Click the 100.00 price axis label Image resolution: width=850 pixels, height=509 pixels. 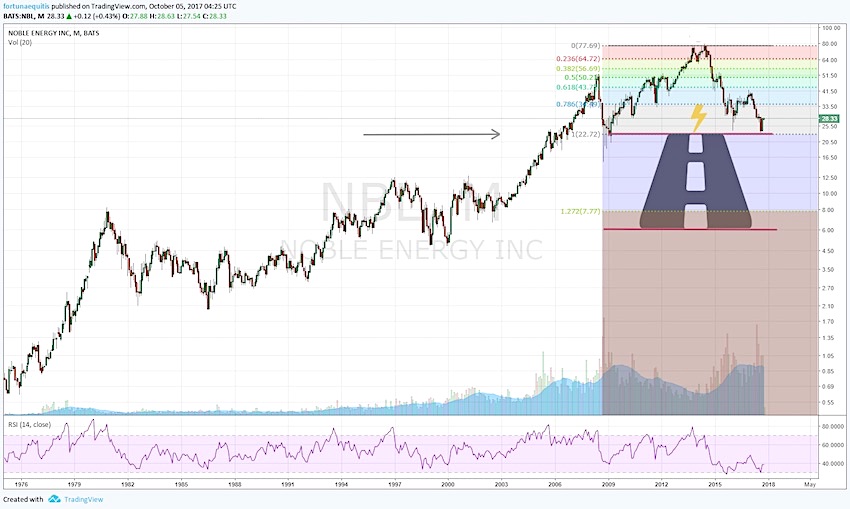(x=830, y=28)
